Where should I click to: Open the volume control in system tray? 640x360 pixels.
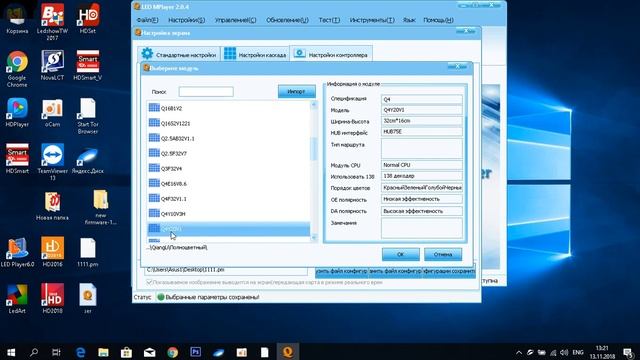pos(564,352)
